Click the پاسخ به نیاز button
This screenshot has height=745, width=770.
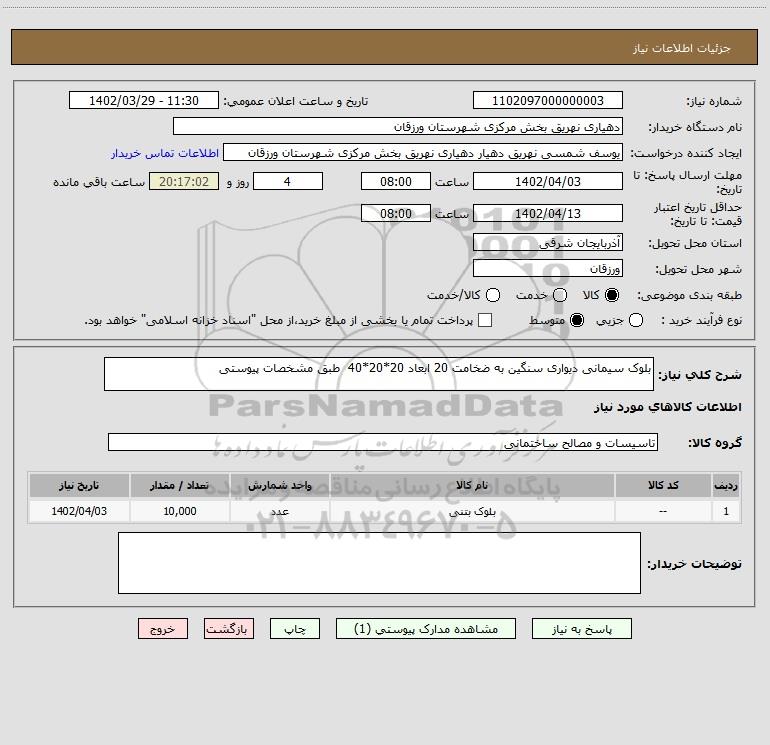click(582, 629)
